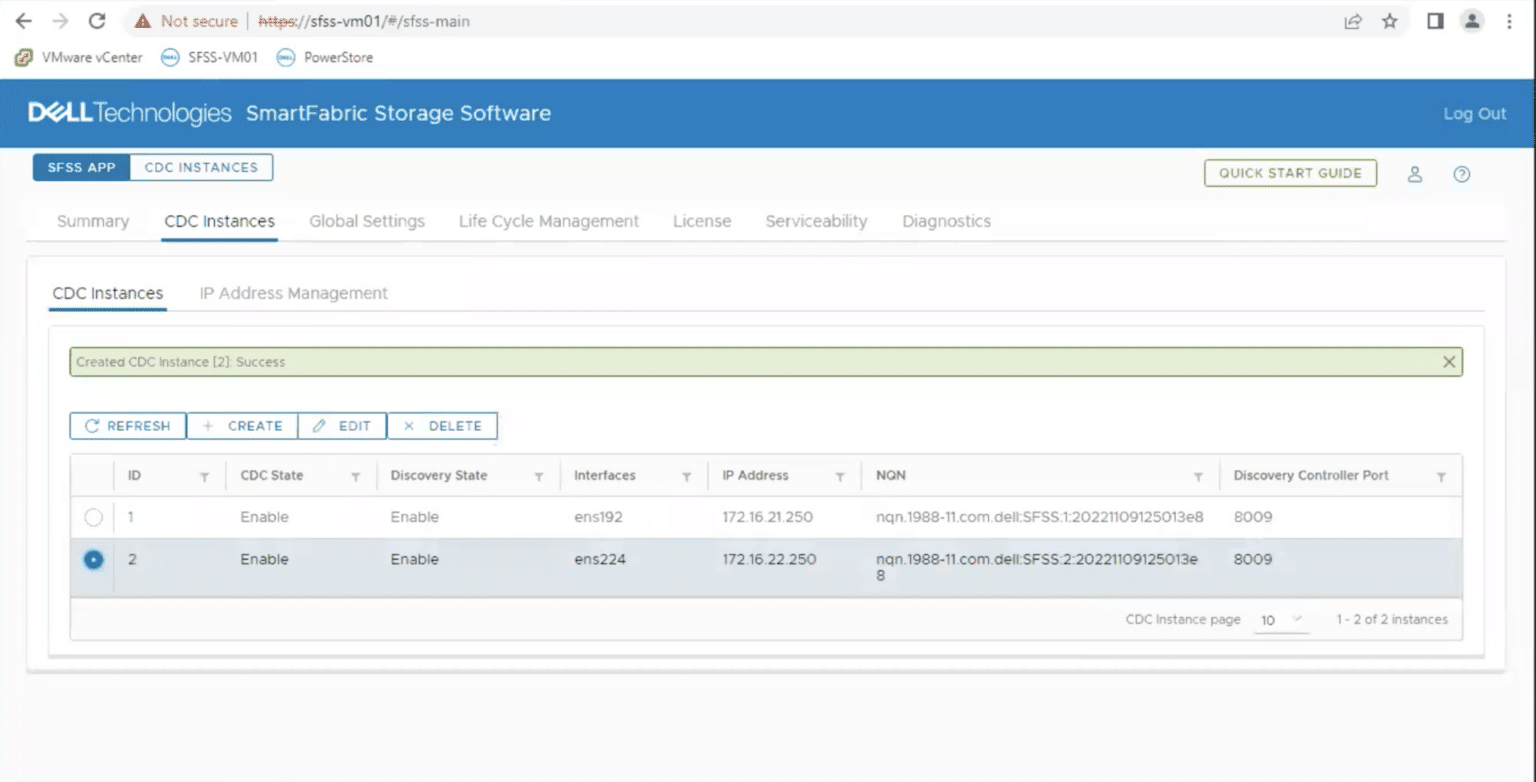Go to the Summary tab
The height and width of the screenshot is (782, 1536).
(93, 221)
